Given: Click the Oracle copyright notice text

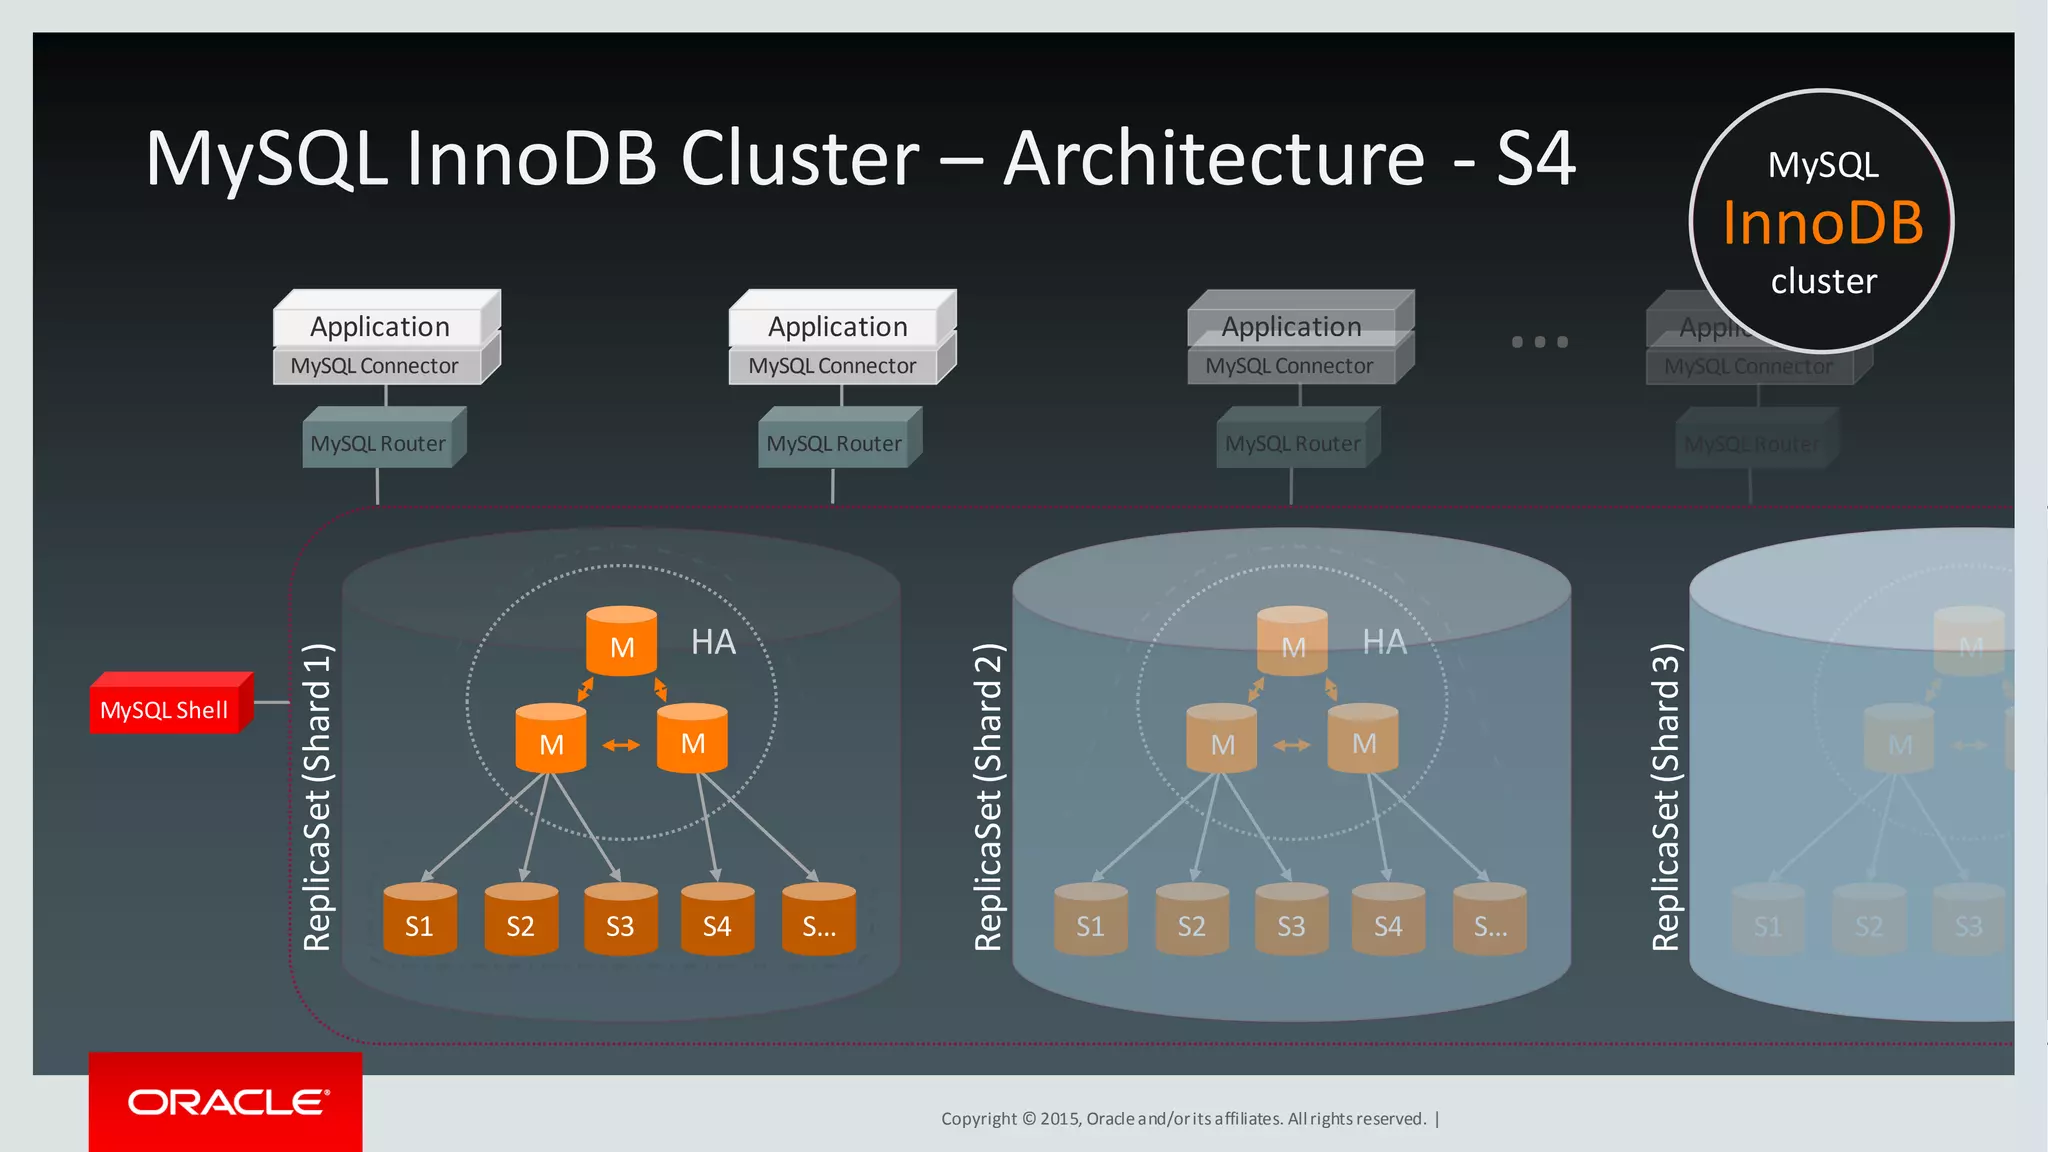Looking at the screenshot, I should (1185, 1119).
